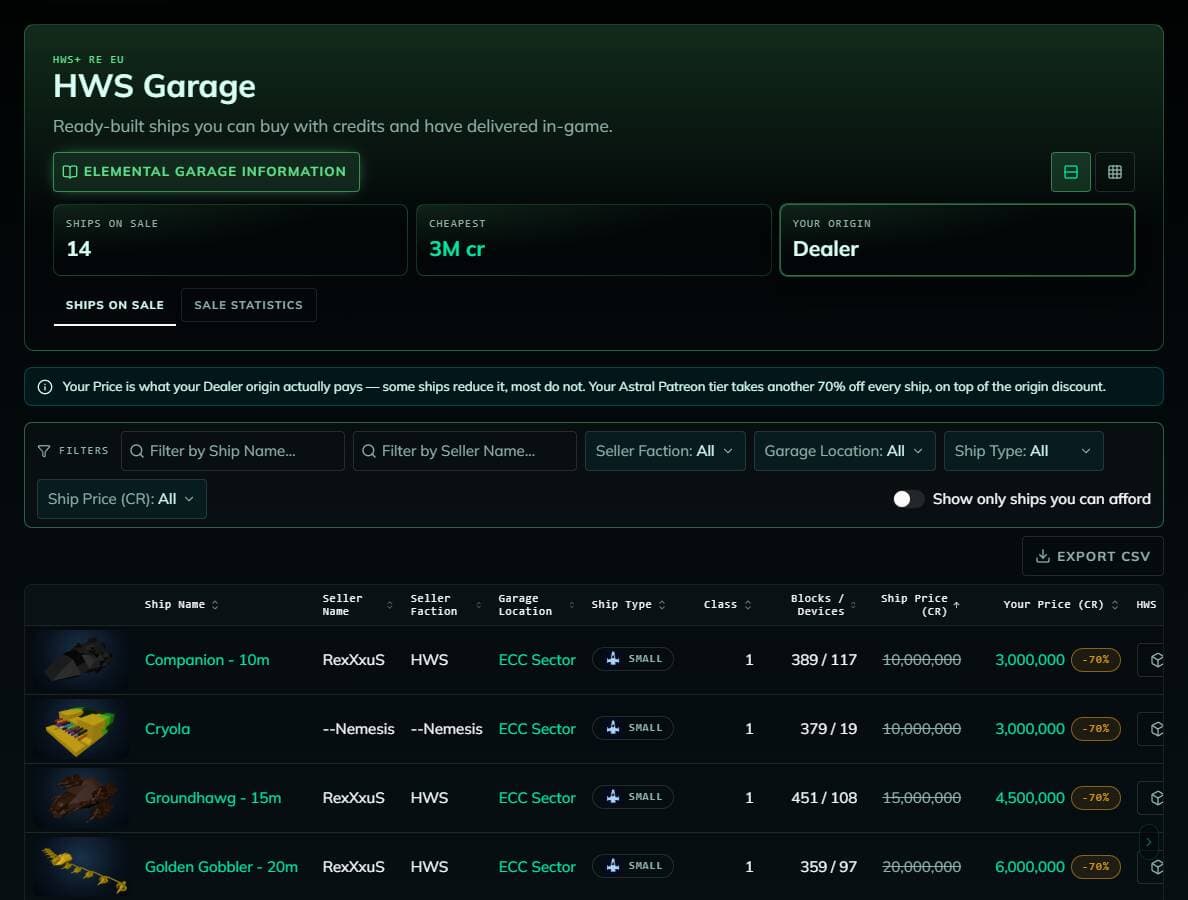Click the 4,500,000 price in Groundhawg row
This screenshot has height=900, width=1188.
(1030, 798)
